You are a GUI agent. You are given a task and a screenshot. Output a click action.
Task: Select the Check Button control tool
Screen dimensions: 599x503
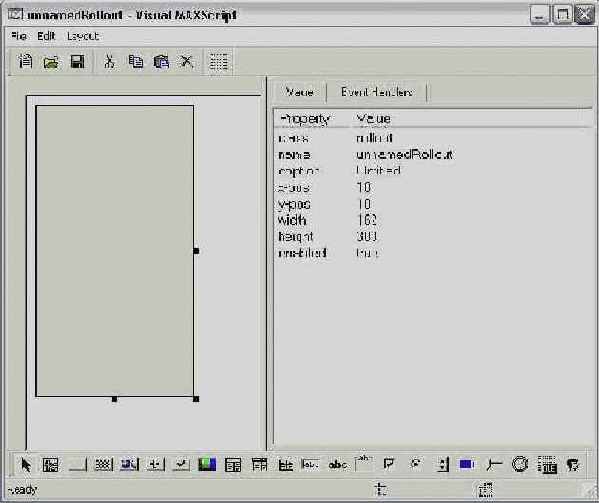pyautogui.click(x=181, y=464)
